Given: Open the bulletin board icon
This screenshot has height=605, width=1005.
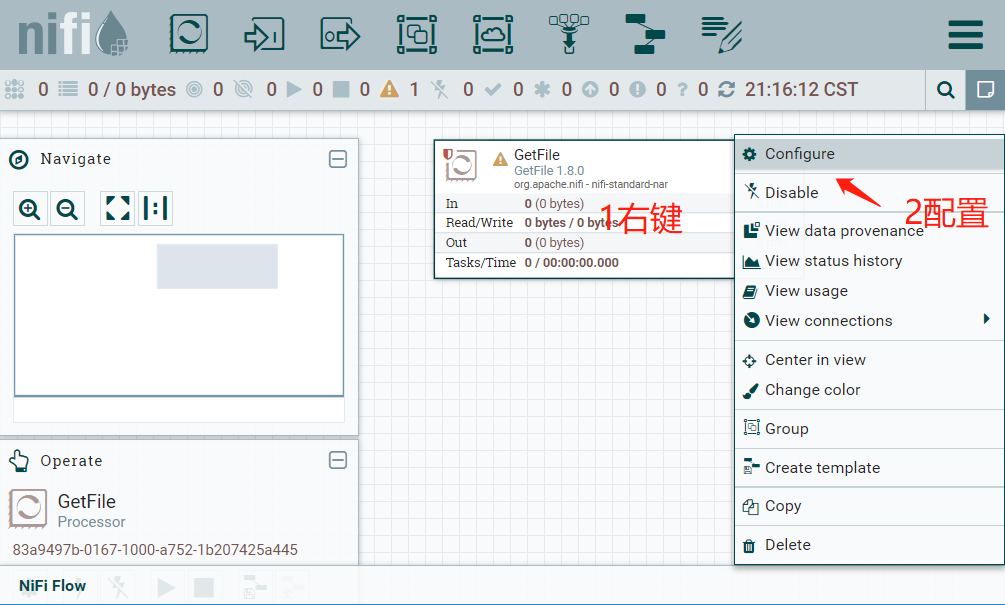Looking at the screenshot, I should point(985,90).
